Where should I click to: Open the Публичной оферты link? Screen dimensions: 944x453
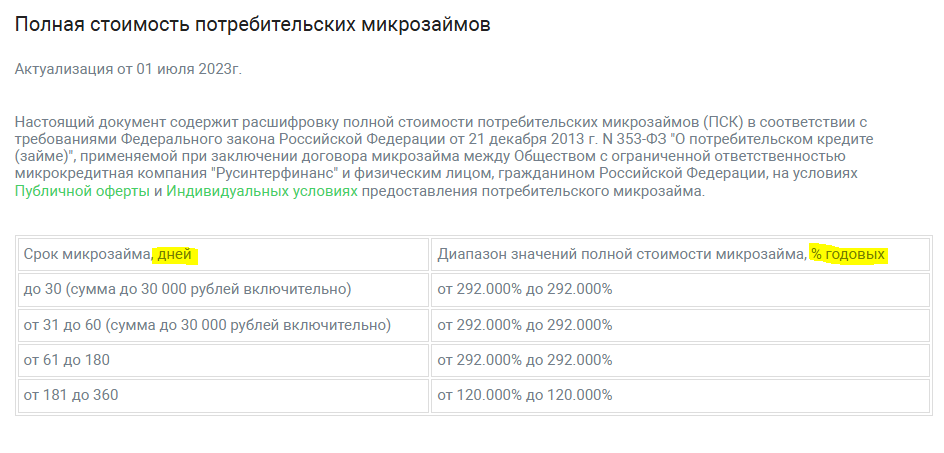[82, 192]
